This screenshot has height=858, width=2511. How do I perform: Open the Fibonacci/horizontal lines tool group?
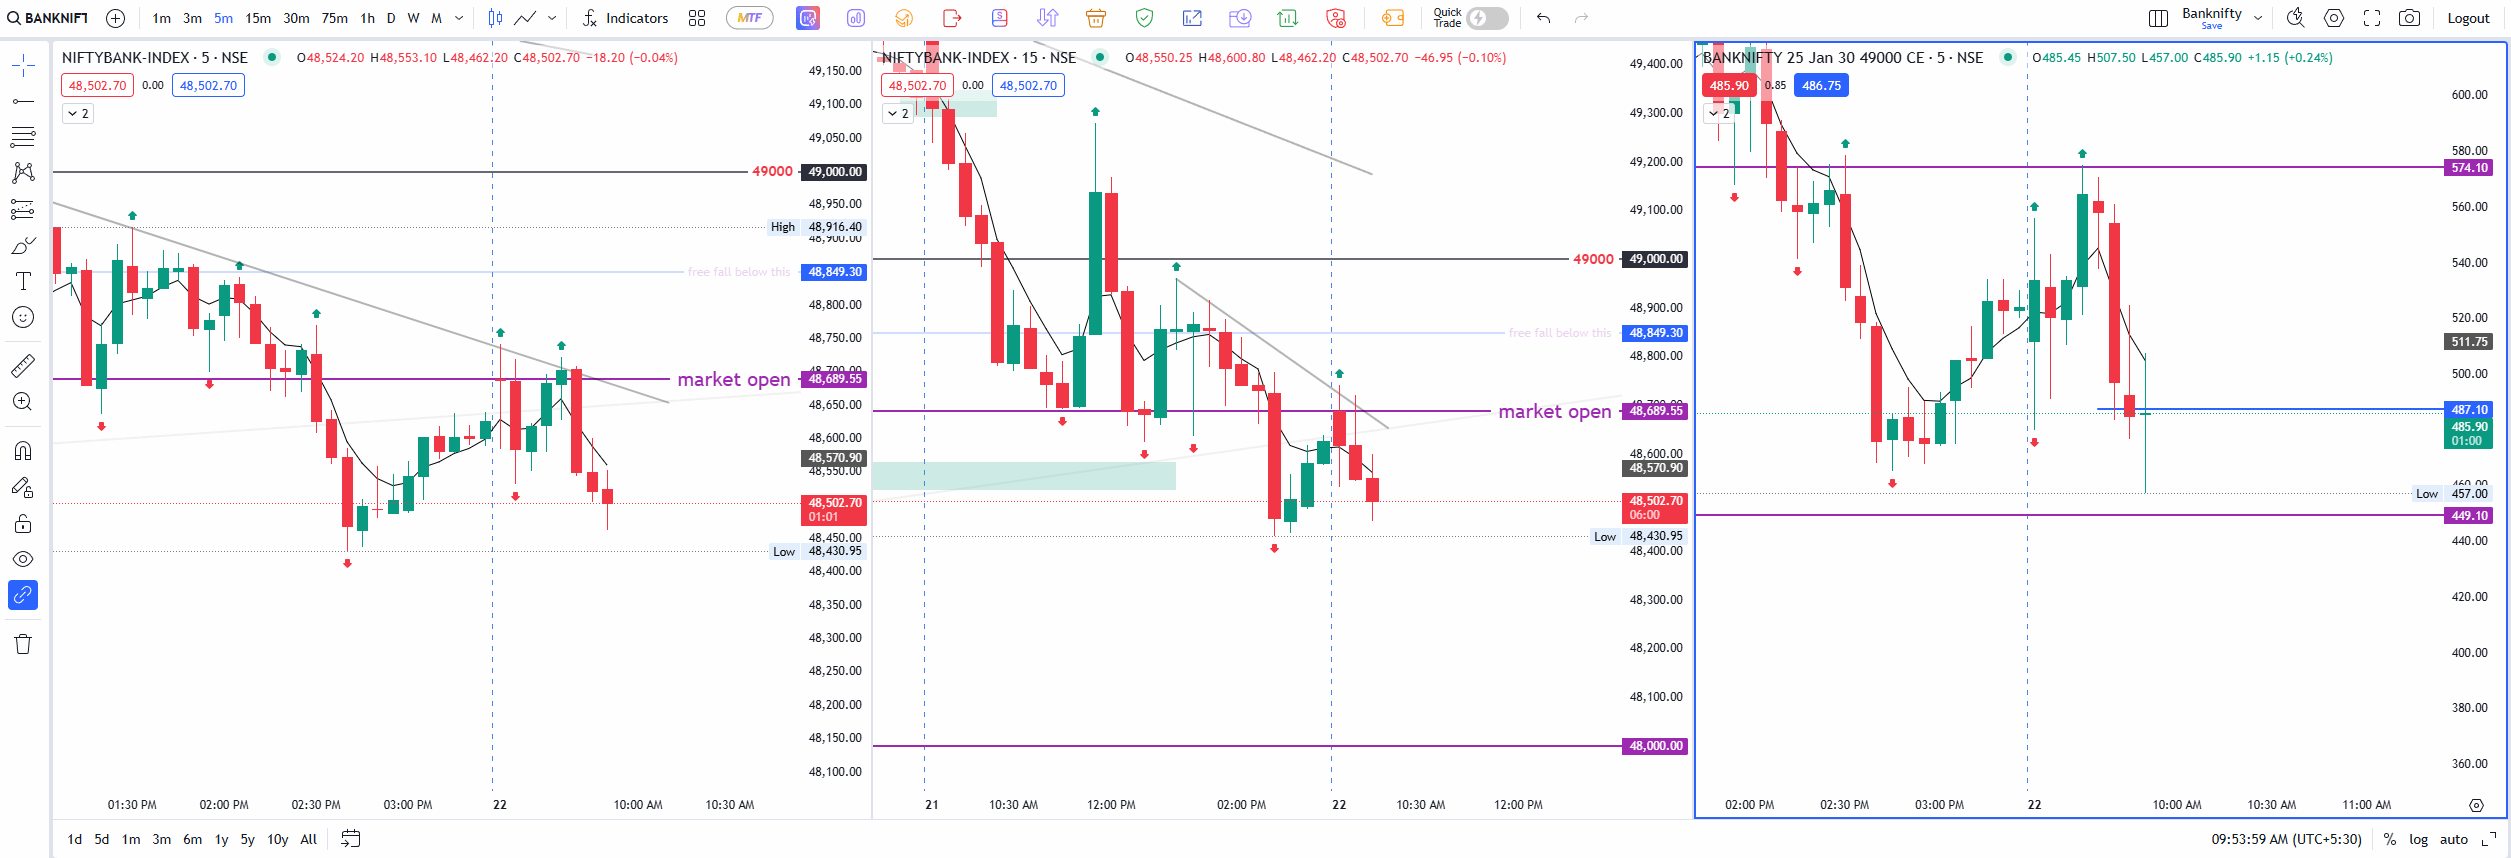tap(23, 137)
